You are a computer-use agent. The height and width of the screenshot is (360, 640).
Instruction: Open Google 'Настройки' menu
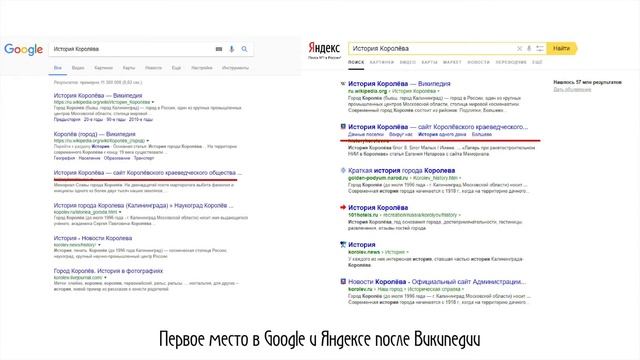click(202, 68)
